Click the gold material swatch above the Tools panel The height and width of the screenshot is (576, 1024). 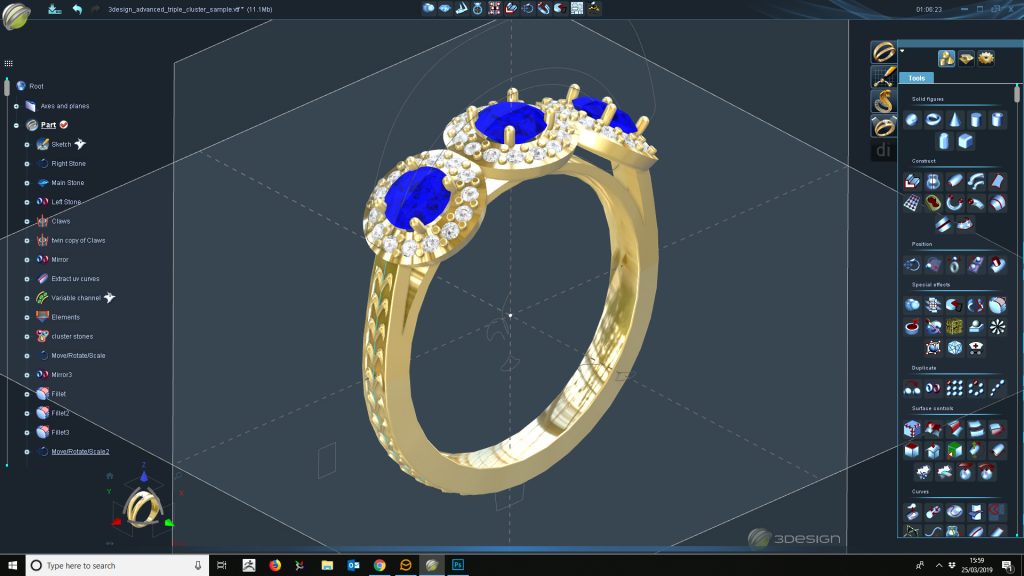[x=945, y=58]
